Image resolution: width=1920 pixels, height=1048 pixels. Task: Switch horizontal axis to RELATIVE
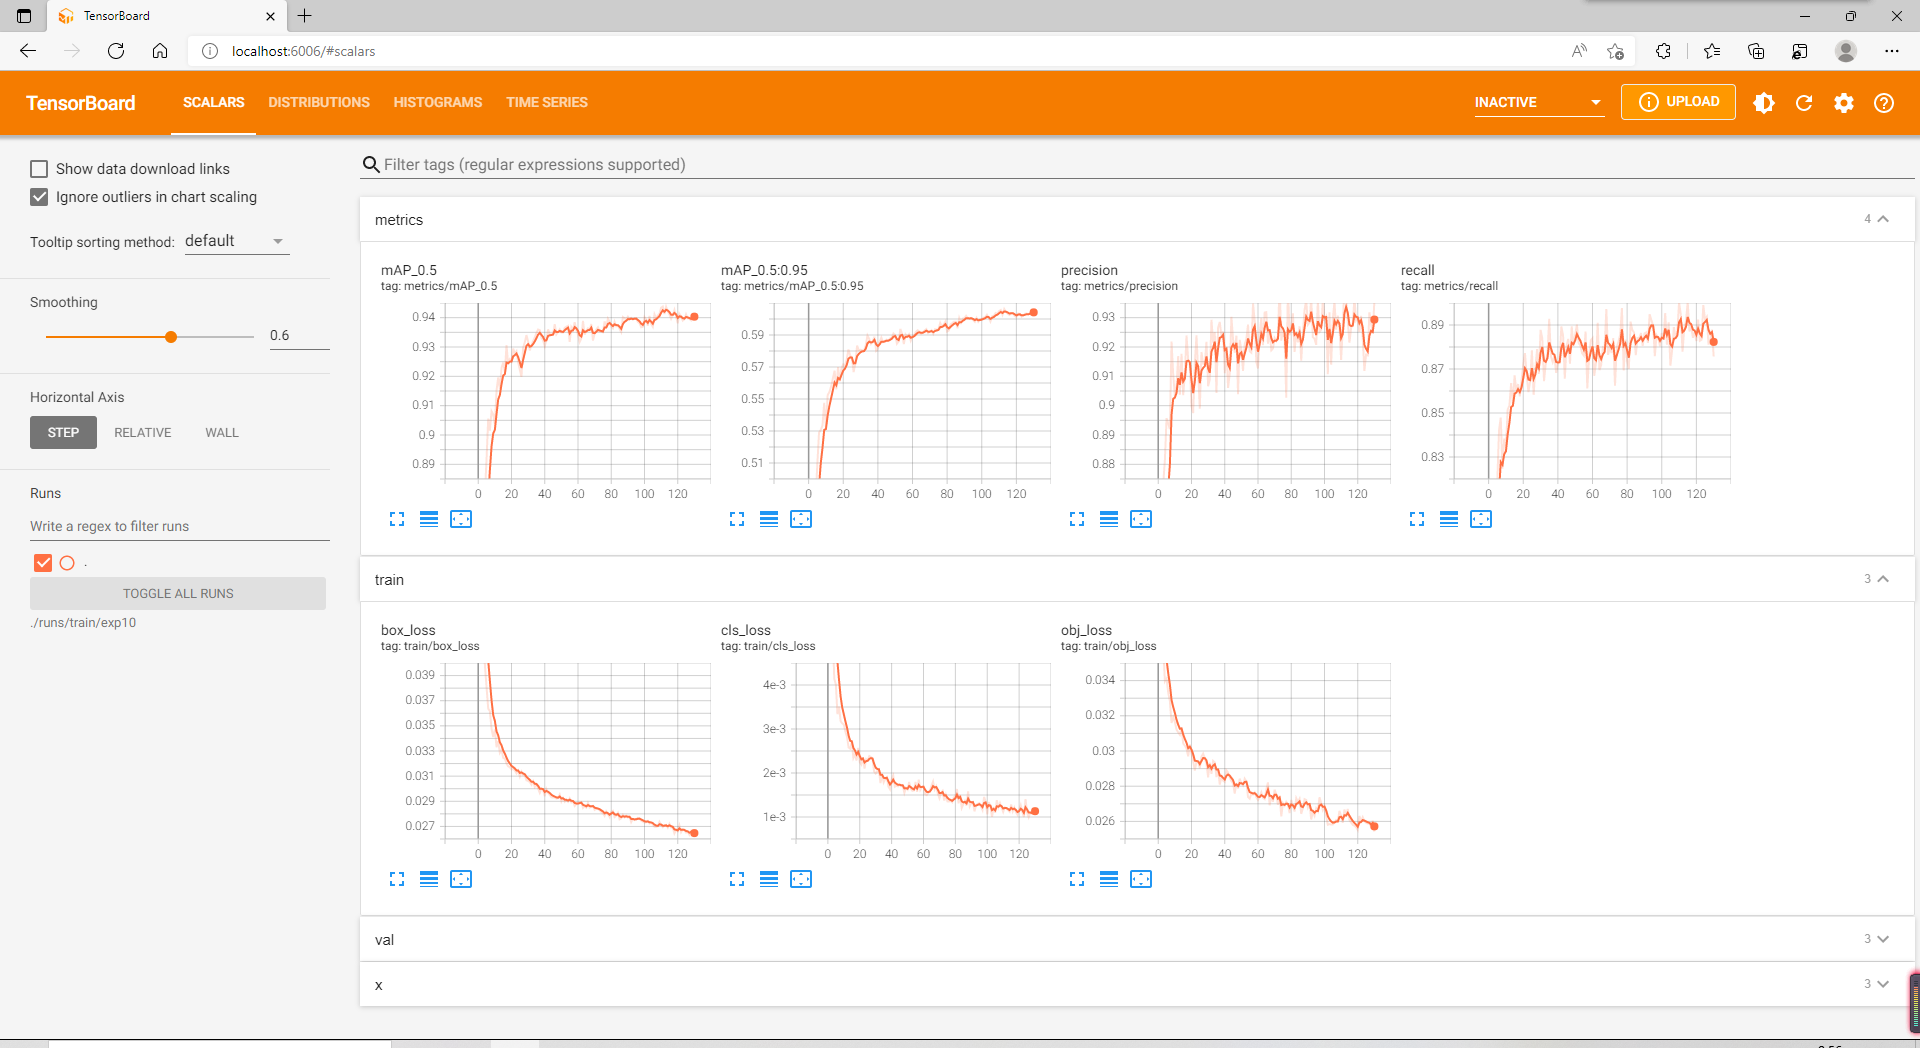143,433
